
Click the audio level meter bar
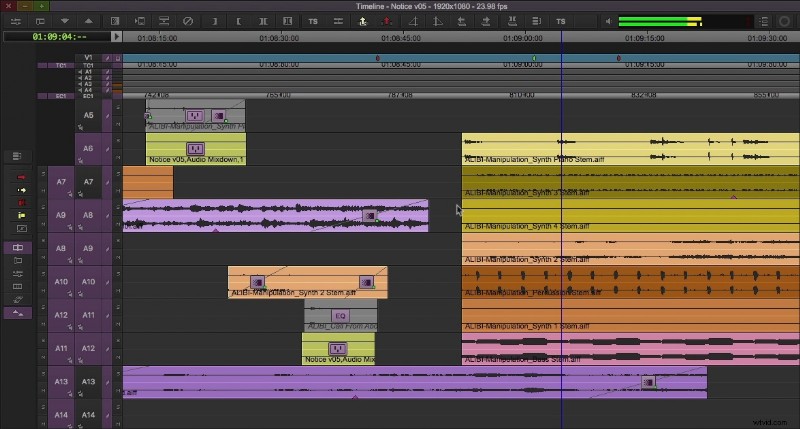(x=661, y=21)
